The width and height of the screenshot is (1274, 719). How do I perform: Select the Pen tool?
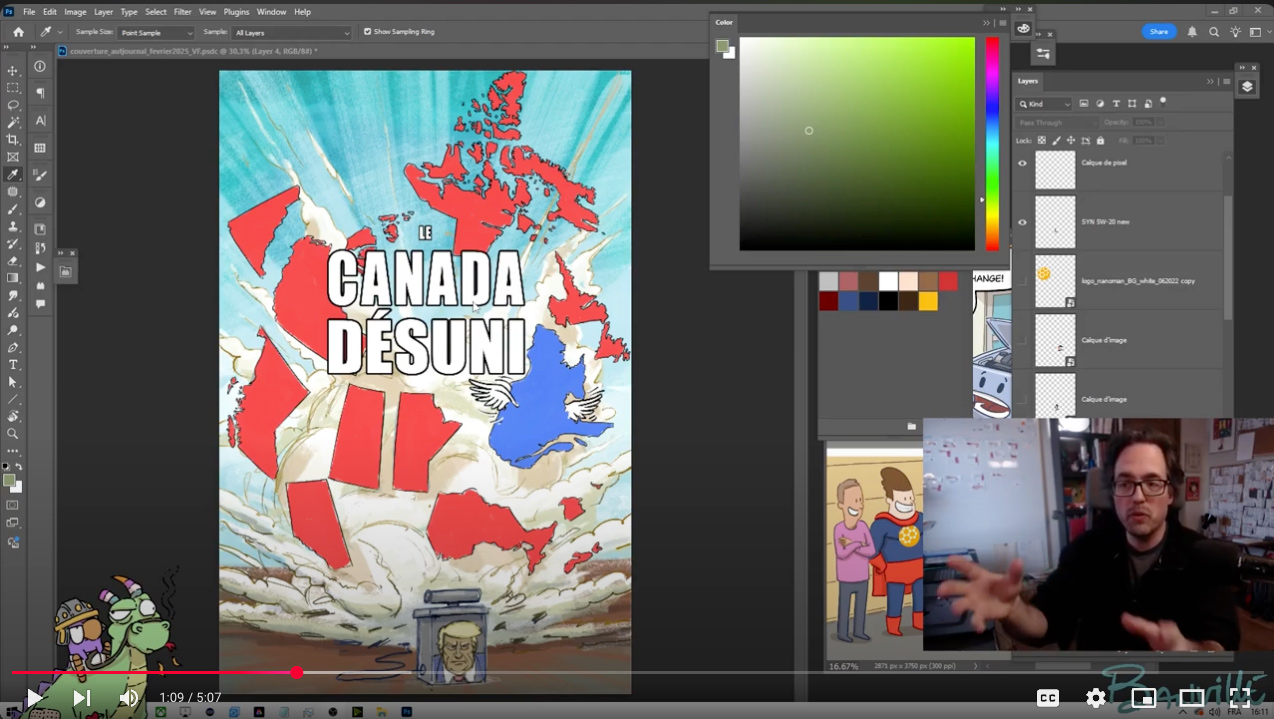(x=13, y=348)
